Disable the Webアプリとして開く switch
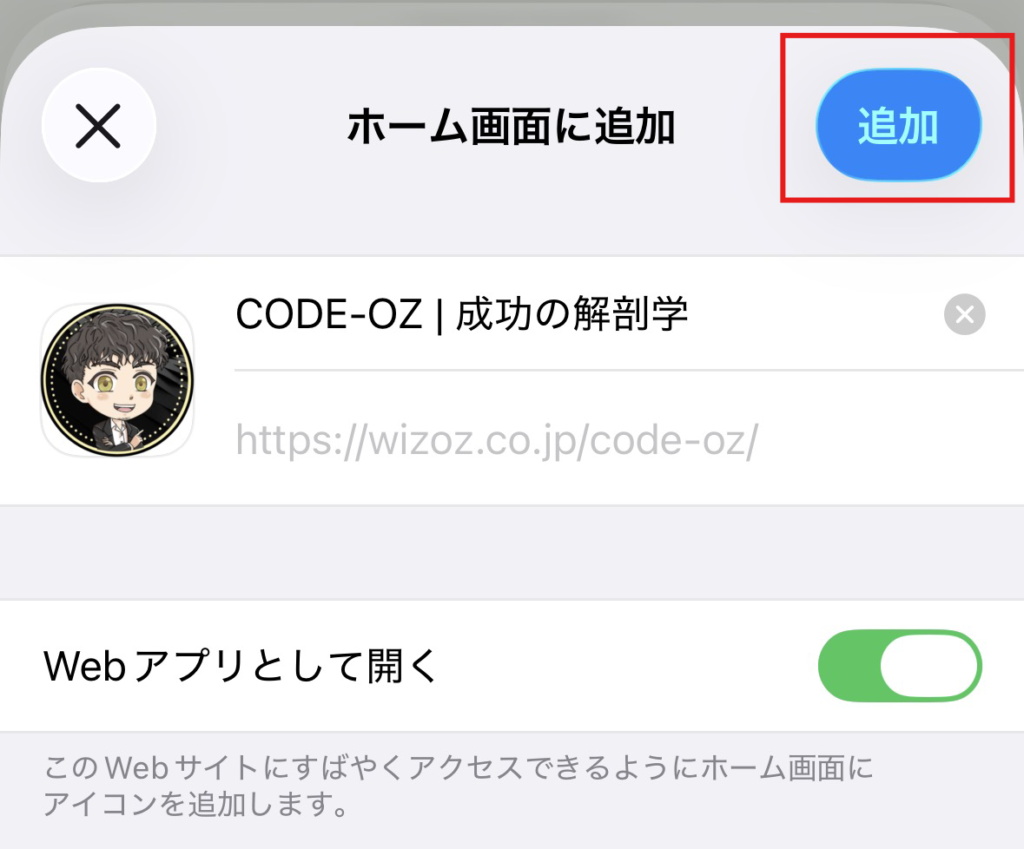Screen dimensions: 1024x849 (899, 665)
